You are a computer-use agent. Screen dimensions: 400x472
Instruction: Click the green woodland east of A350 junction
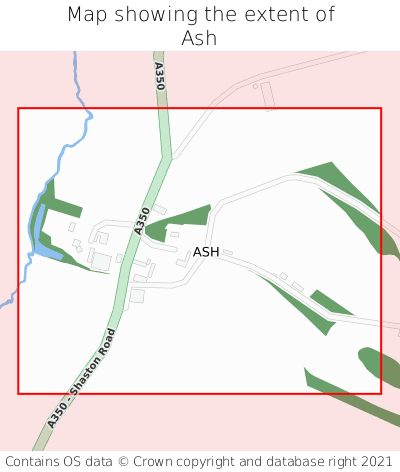click(x=178, y=222)
